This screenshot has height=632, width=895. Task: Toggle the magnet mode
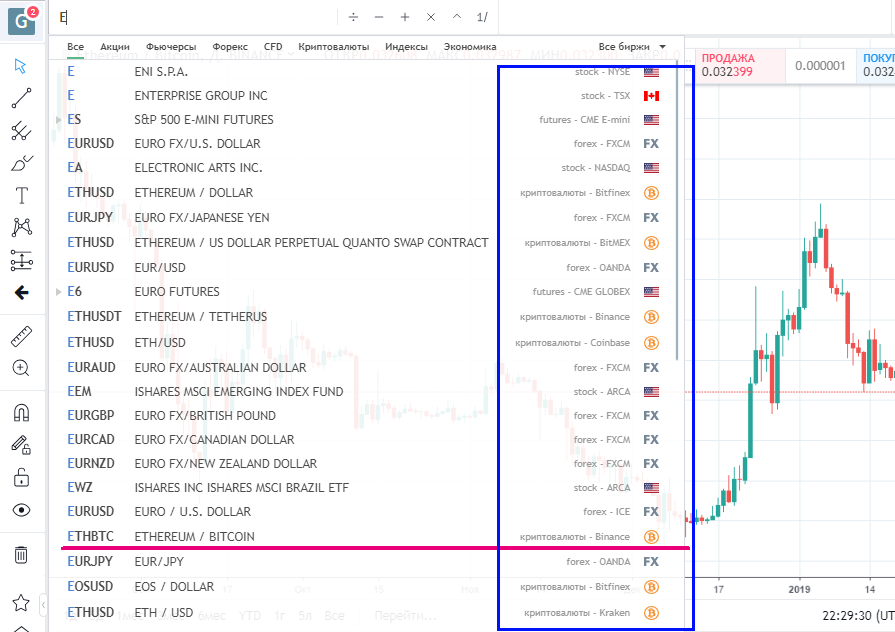click(x=21, y=412)
